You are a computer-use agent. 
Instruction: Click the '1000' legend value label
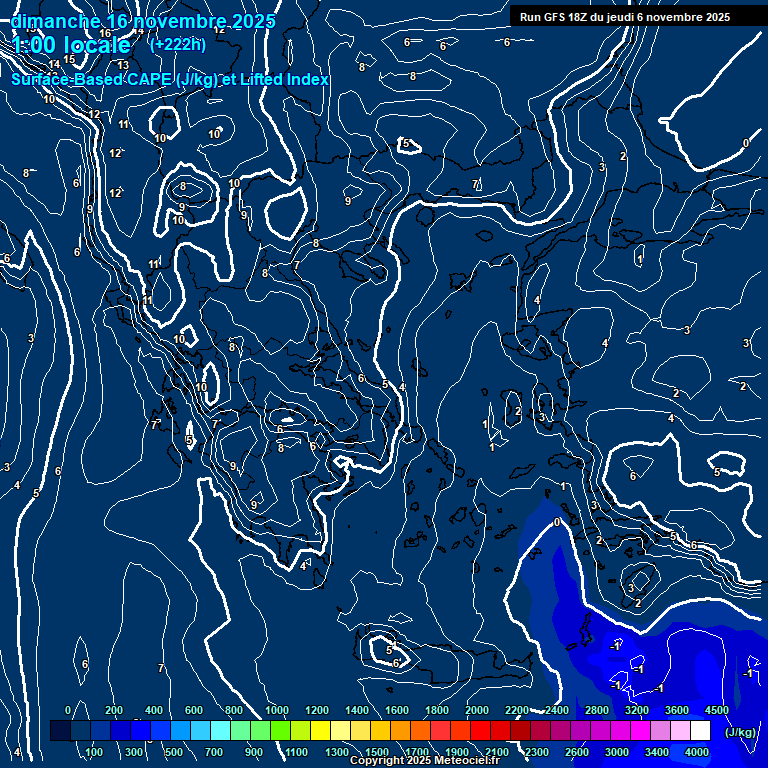click(x=277, y=710)
